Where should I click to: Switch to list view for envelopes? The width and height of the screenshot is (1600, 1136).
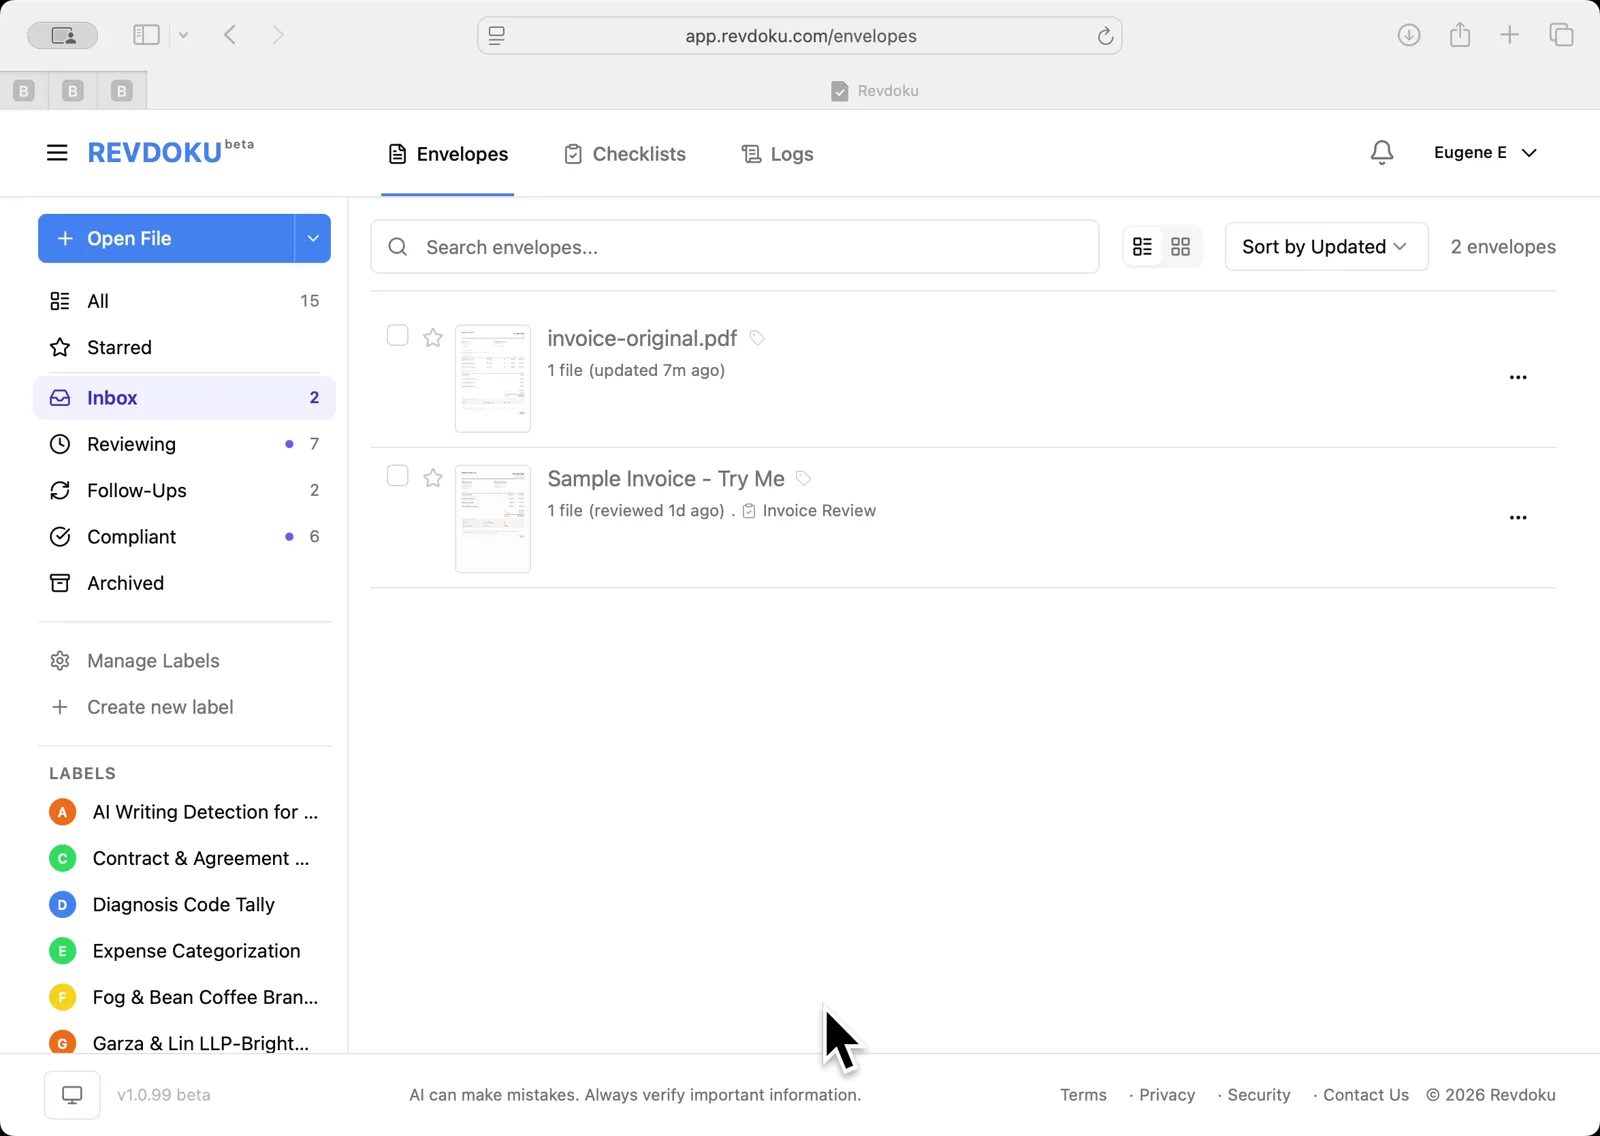pyautogui.click(x=1142, y=246)
